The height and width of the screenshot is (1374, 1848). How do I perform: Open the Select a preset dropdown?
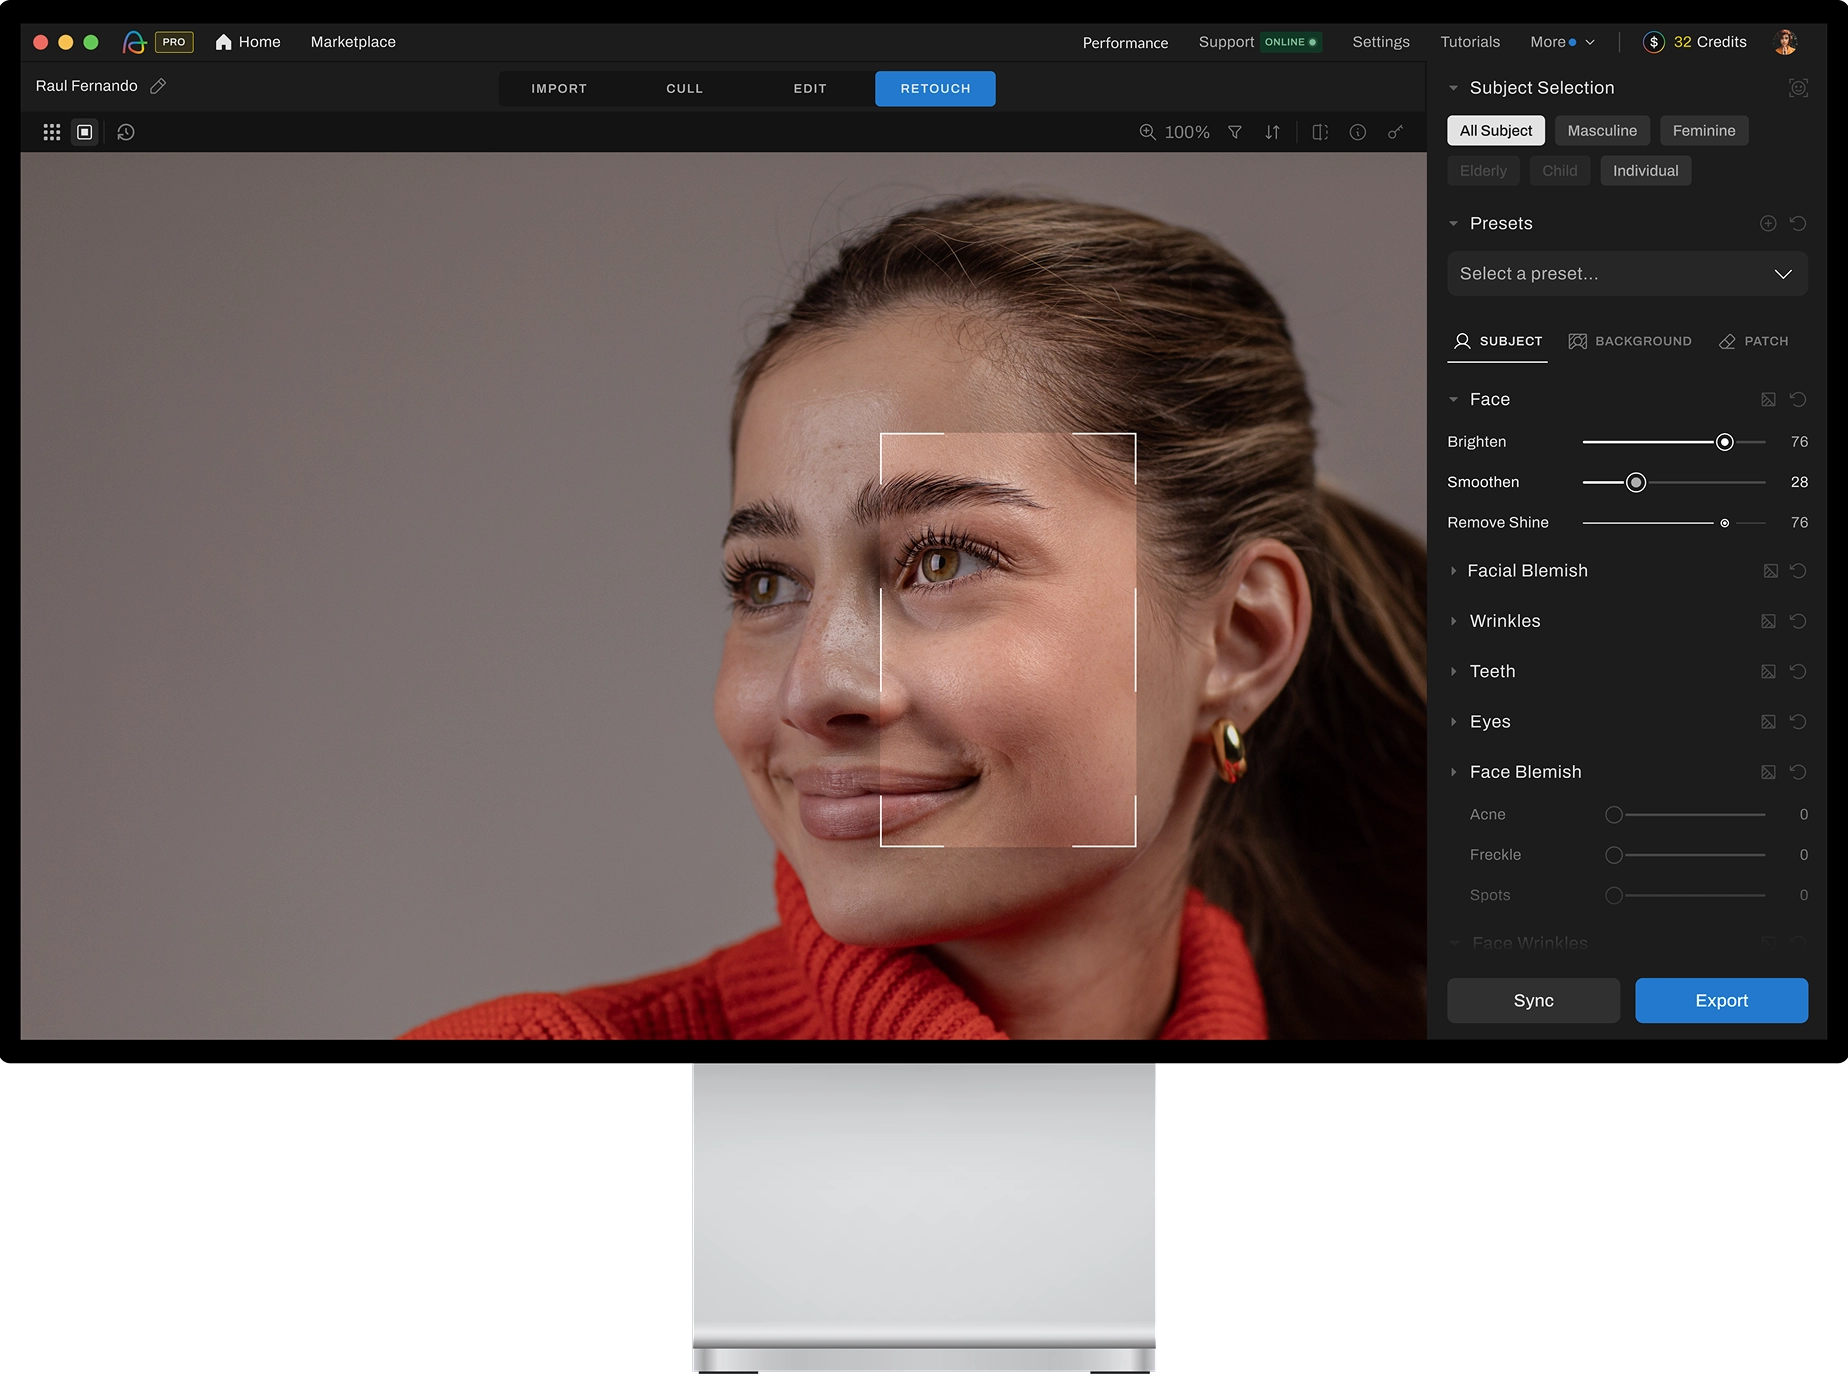(x=1626, y=274)
